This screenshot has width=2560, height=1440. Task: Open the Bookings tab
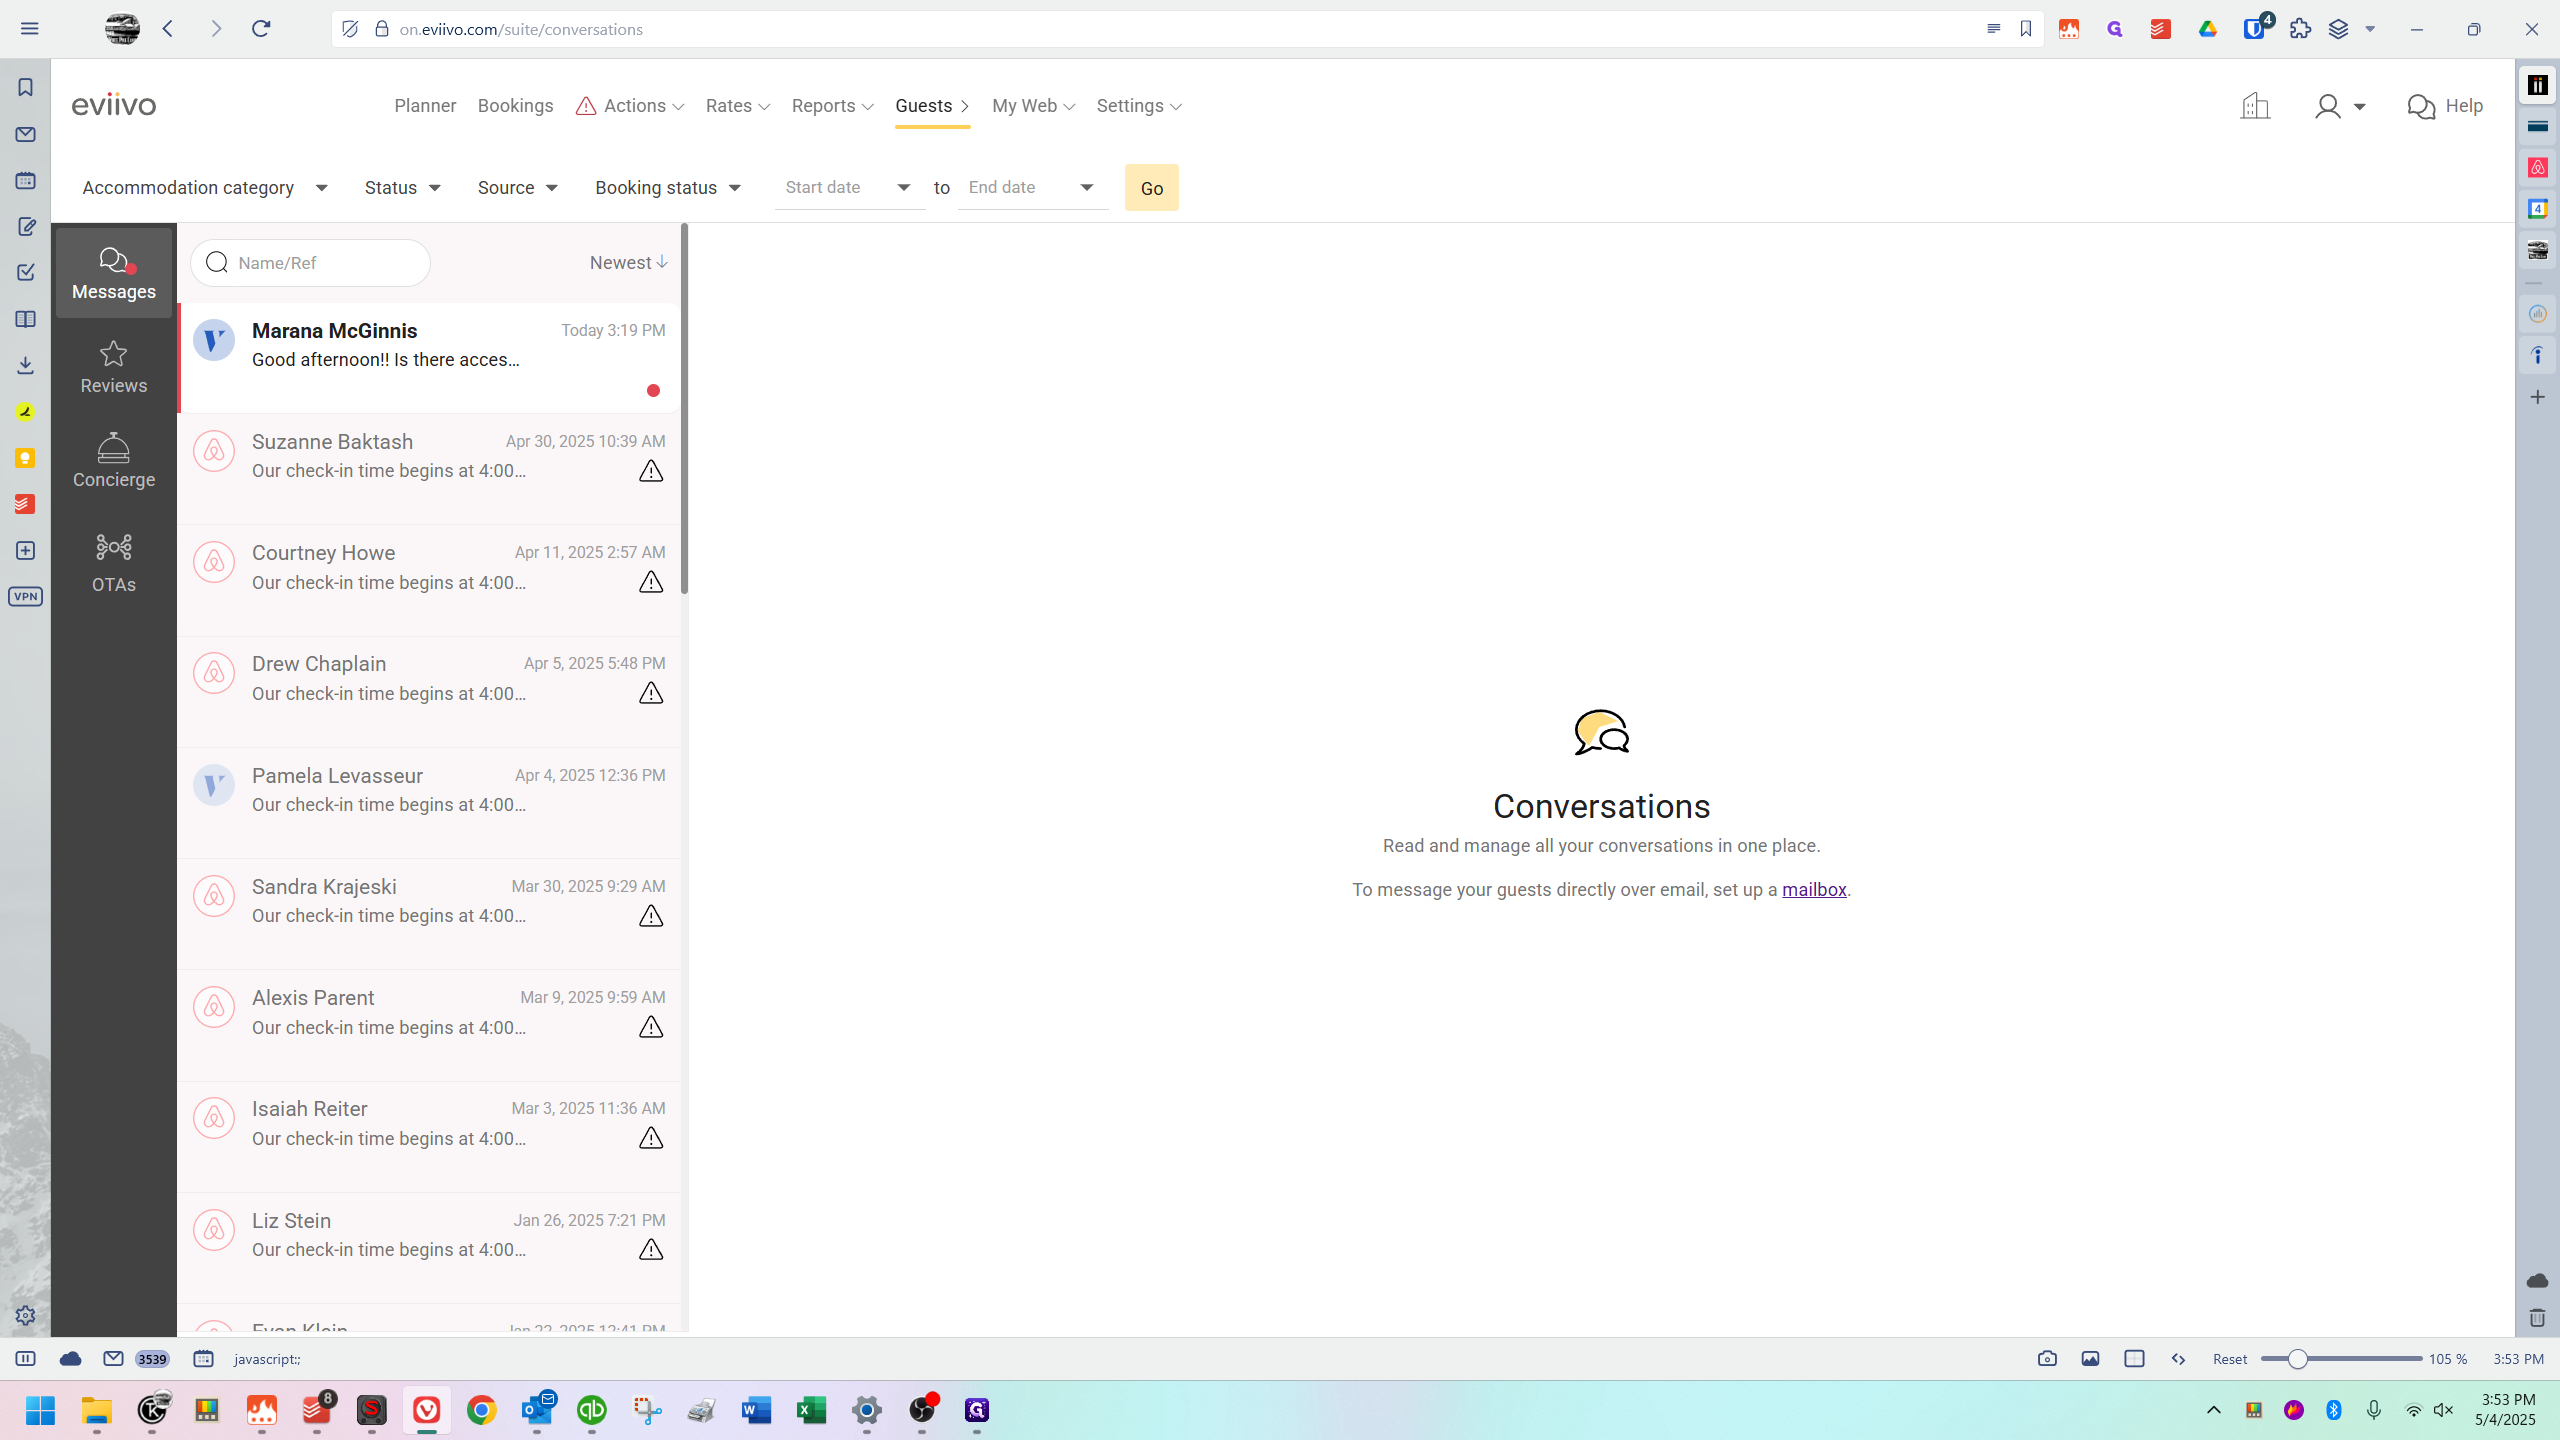pos(515,106)
